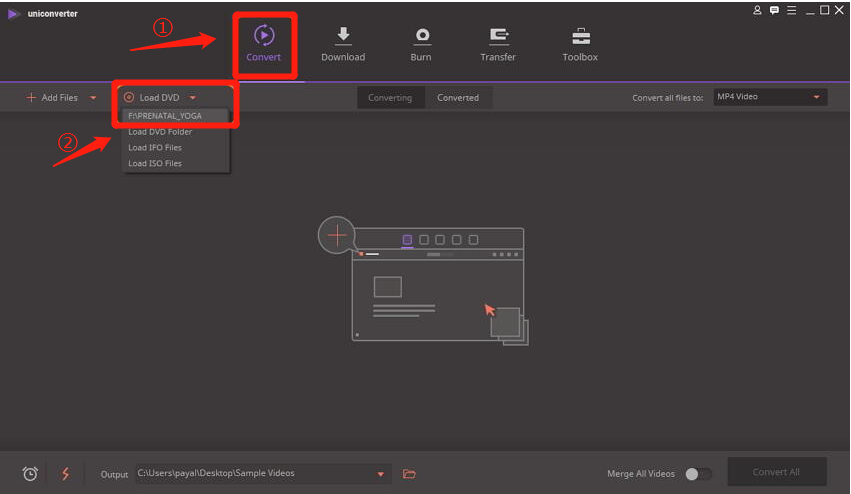Choose Load DVD Folder menu item
Screen dimensions: 851x494
click(x=175, y=131)
